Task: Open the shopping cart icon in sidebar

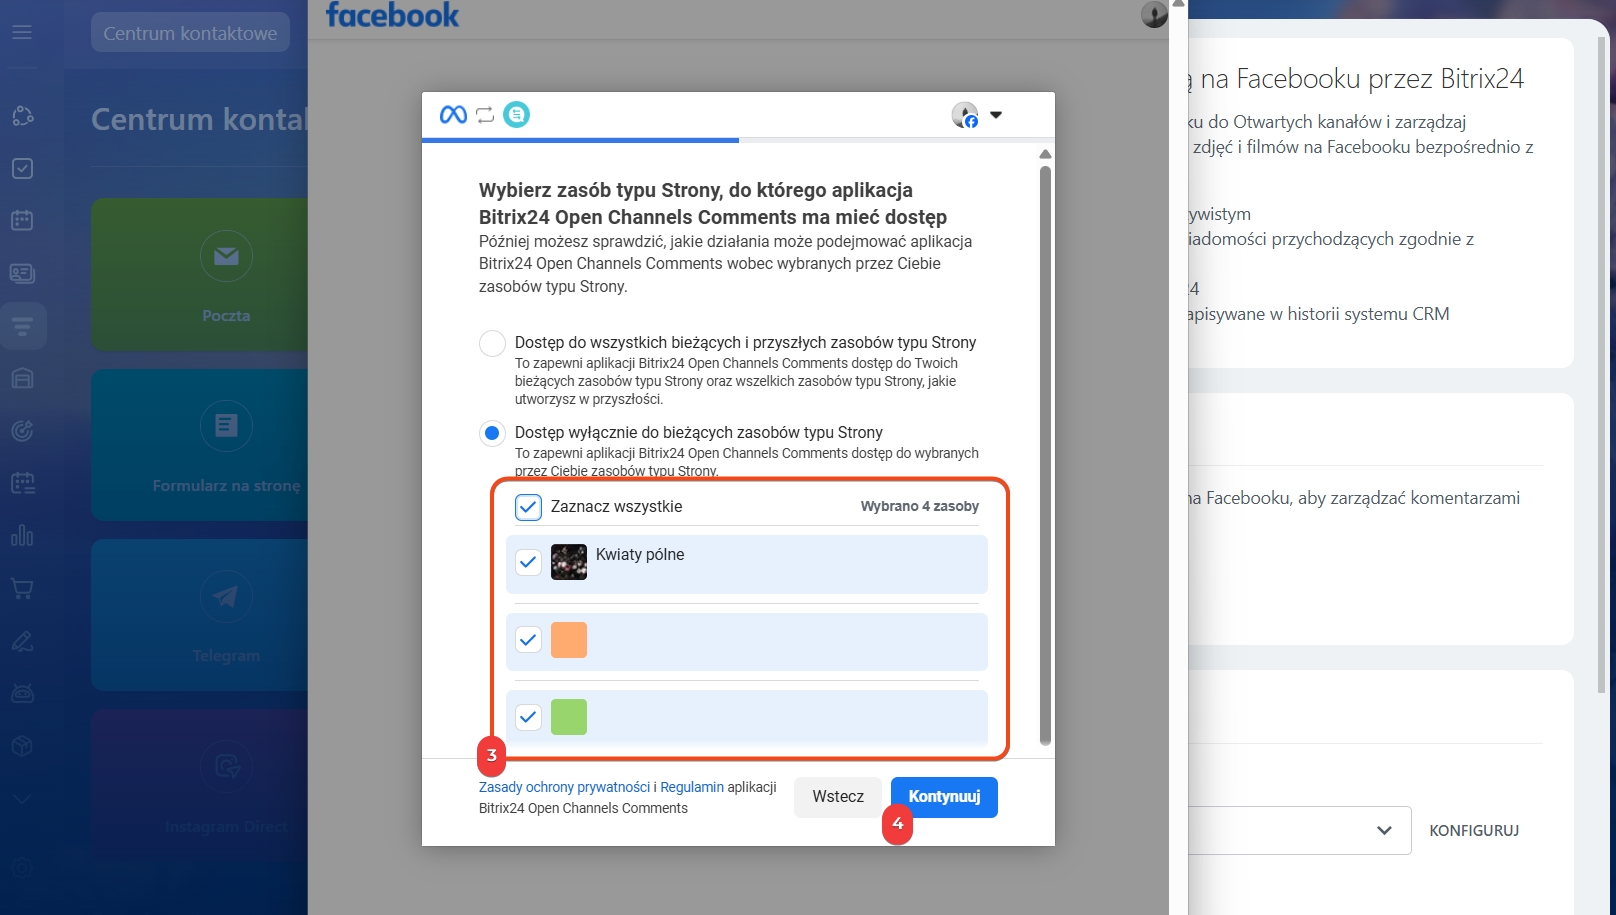Action: (22, 589)
